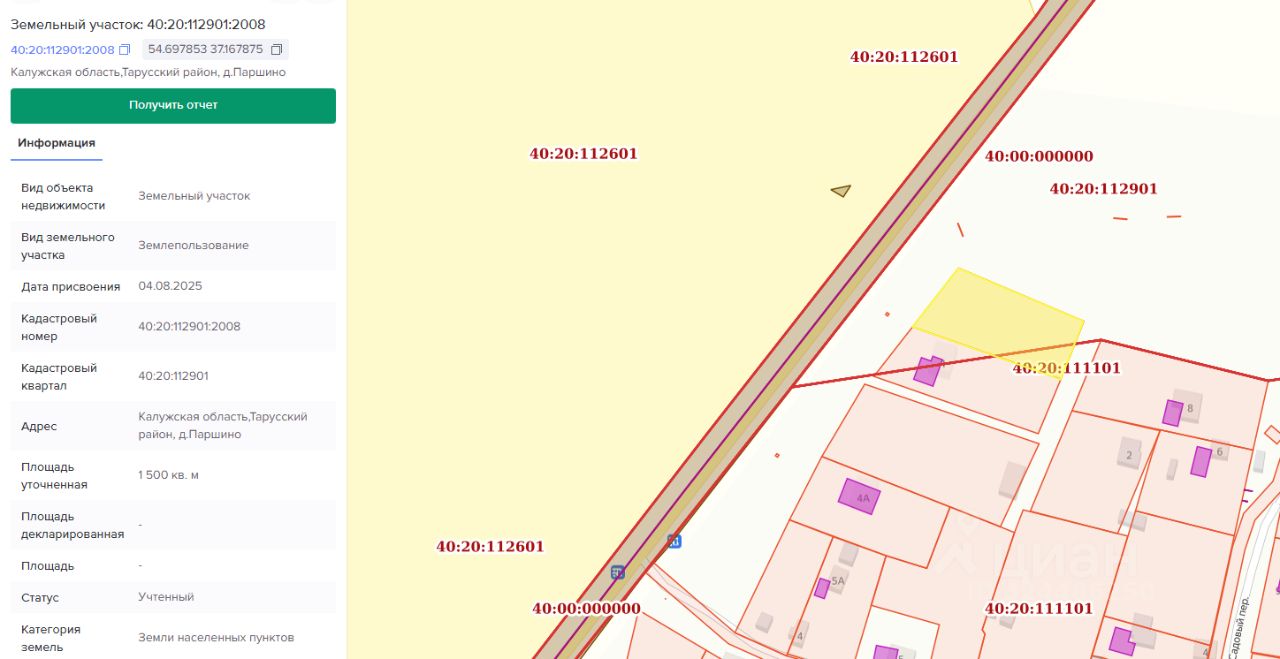
Task: Click the Получить отчет button
Action: pos(173,105)
